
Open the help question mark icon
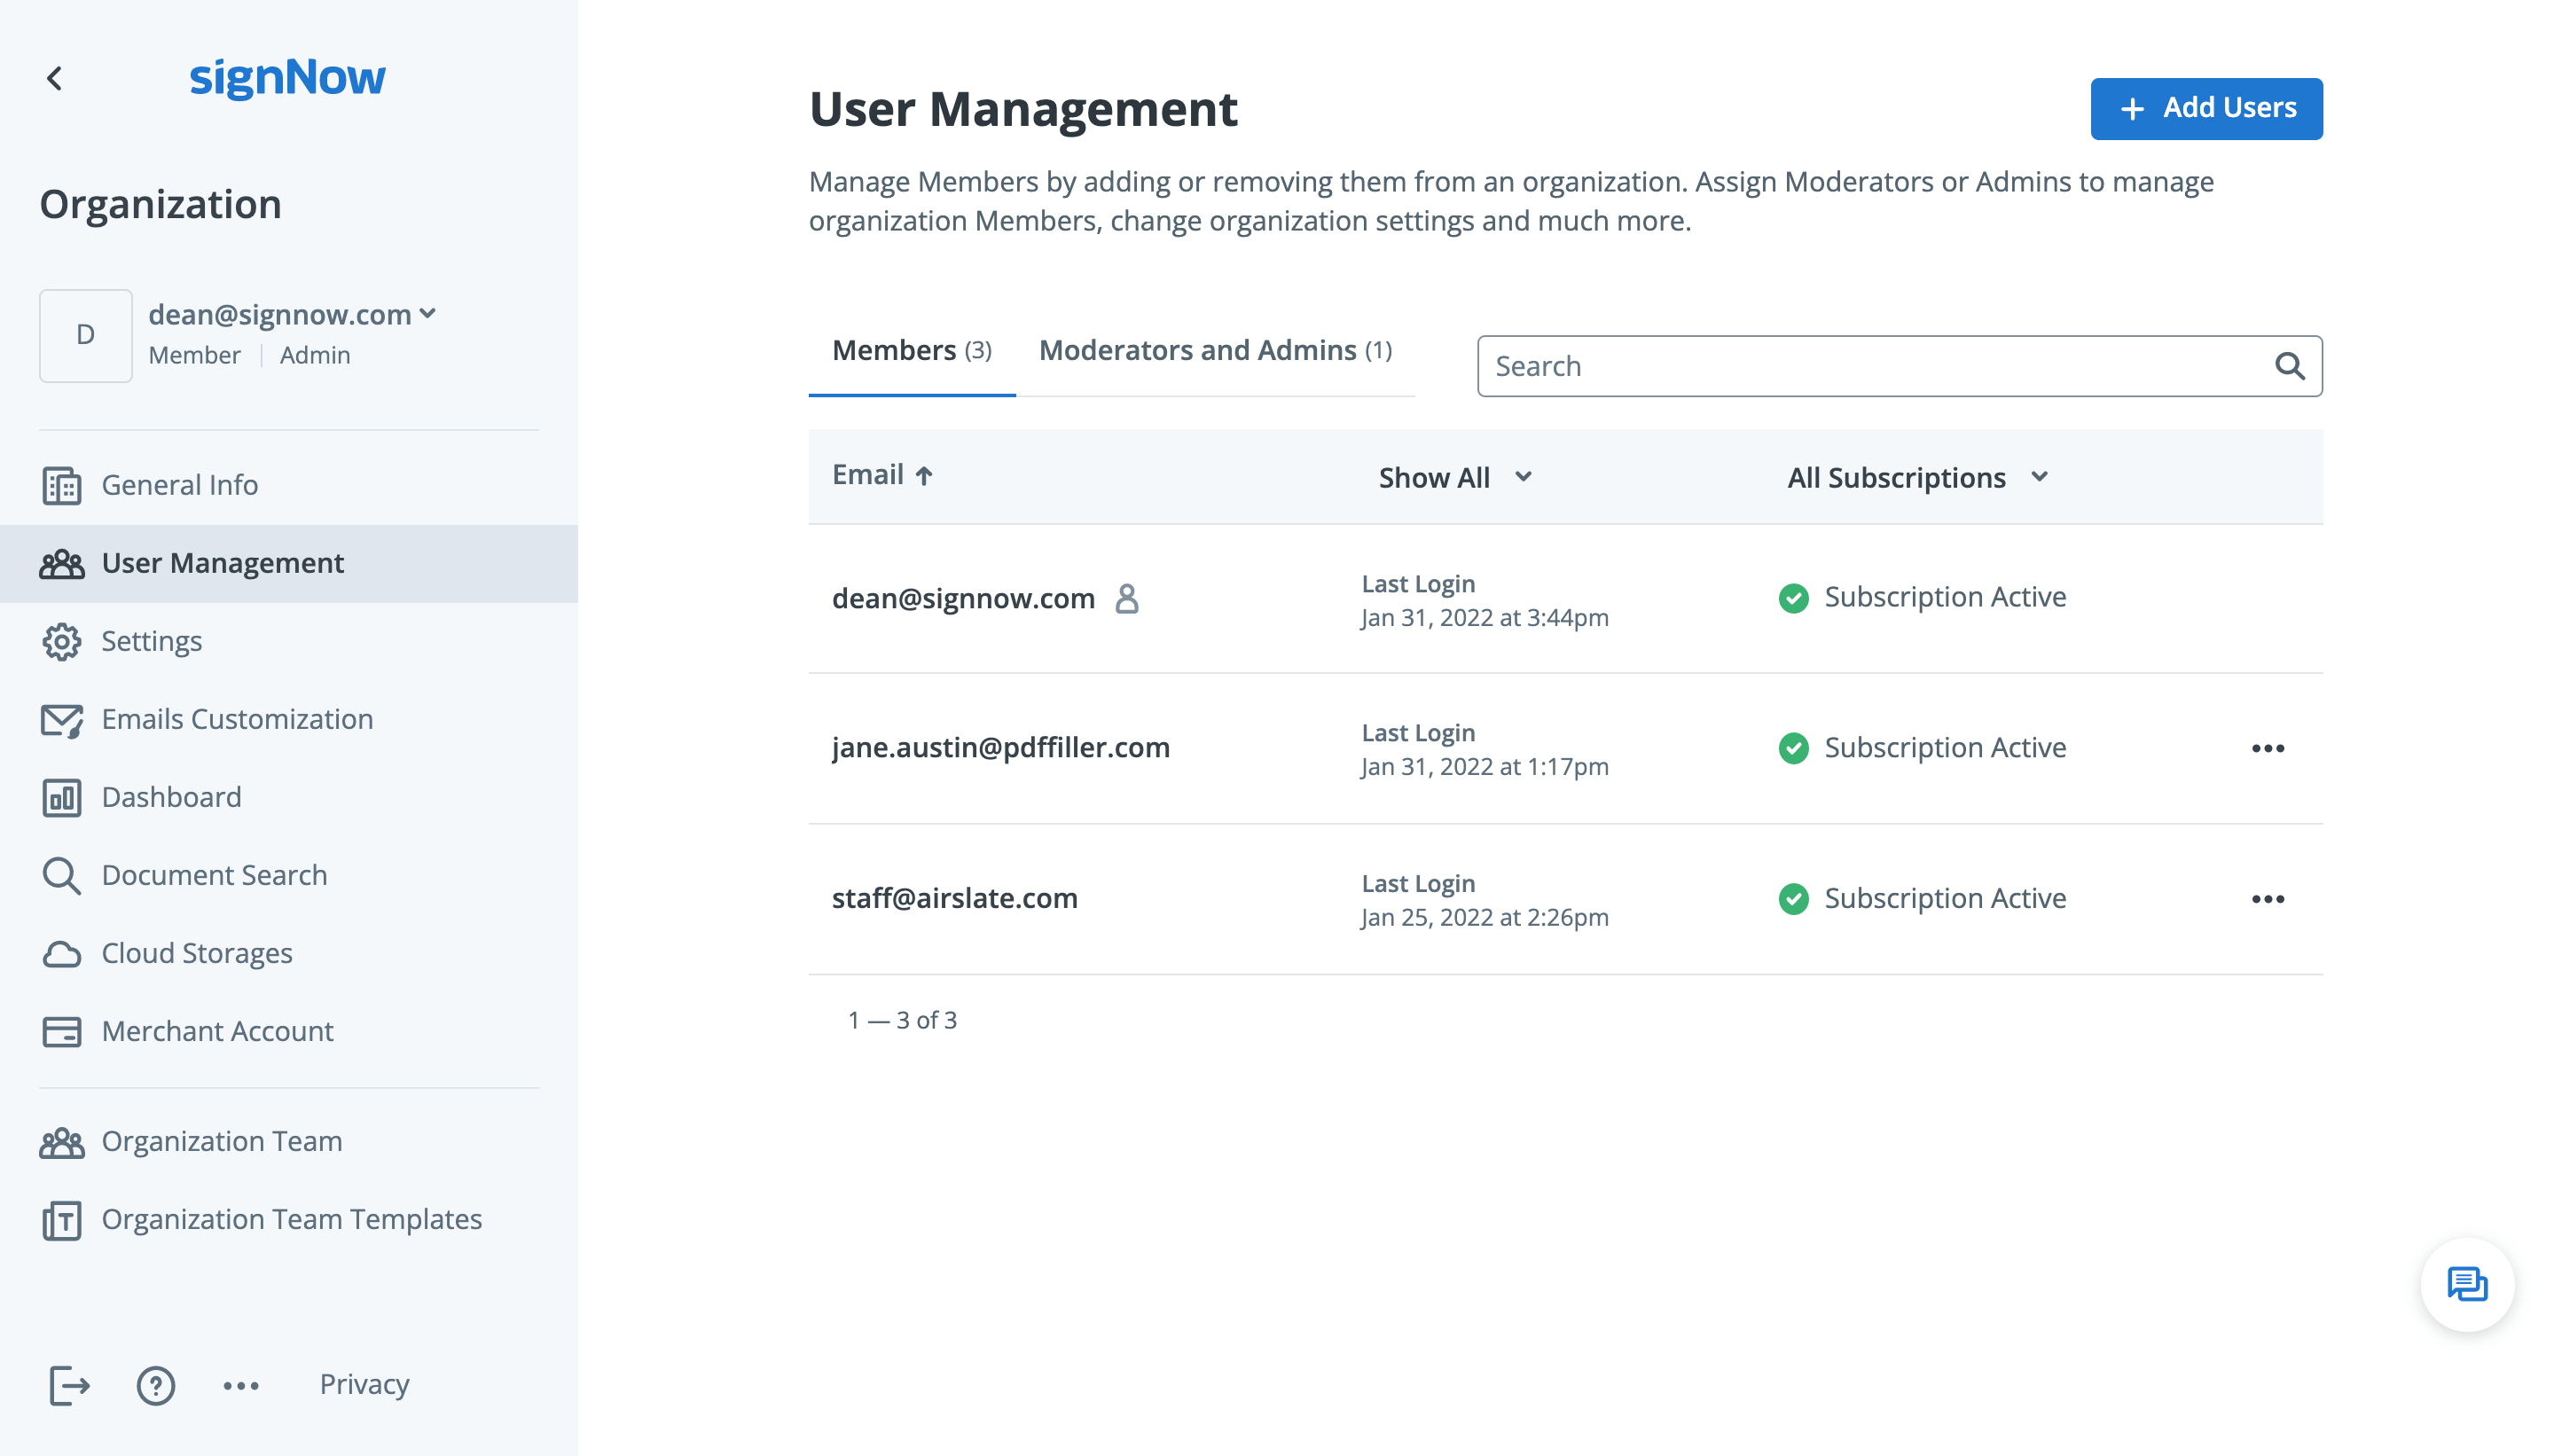(x=155, y=1385)
